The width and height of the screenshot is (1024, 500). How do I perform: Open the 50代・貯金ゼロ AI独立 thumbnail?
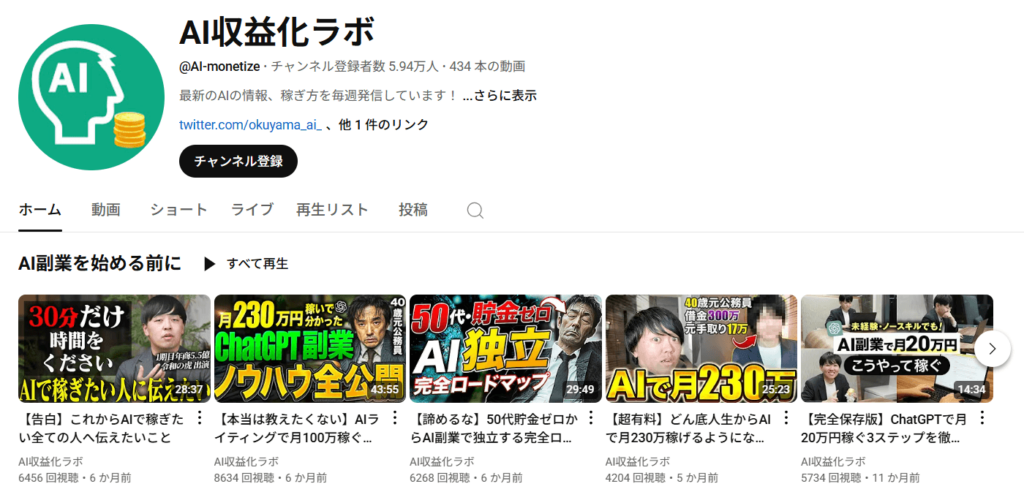pyautogui.click(x=506, y=349)
